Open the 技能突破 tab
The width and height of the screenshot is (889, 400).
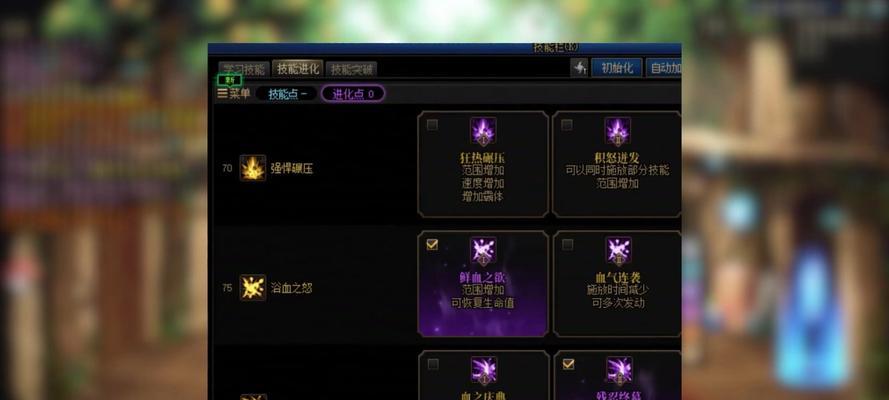click(352, 69)
